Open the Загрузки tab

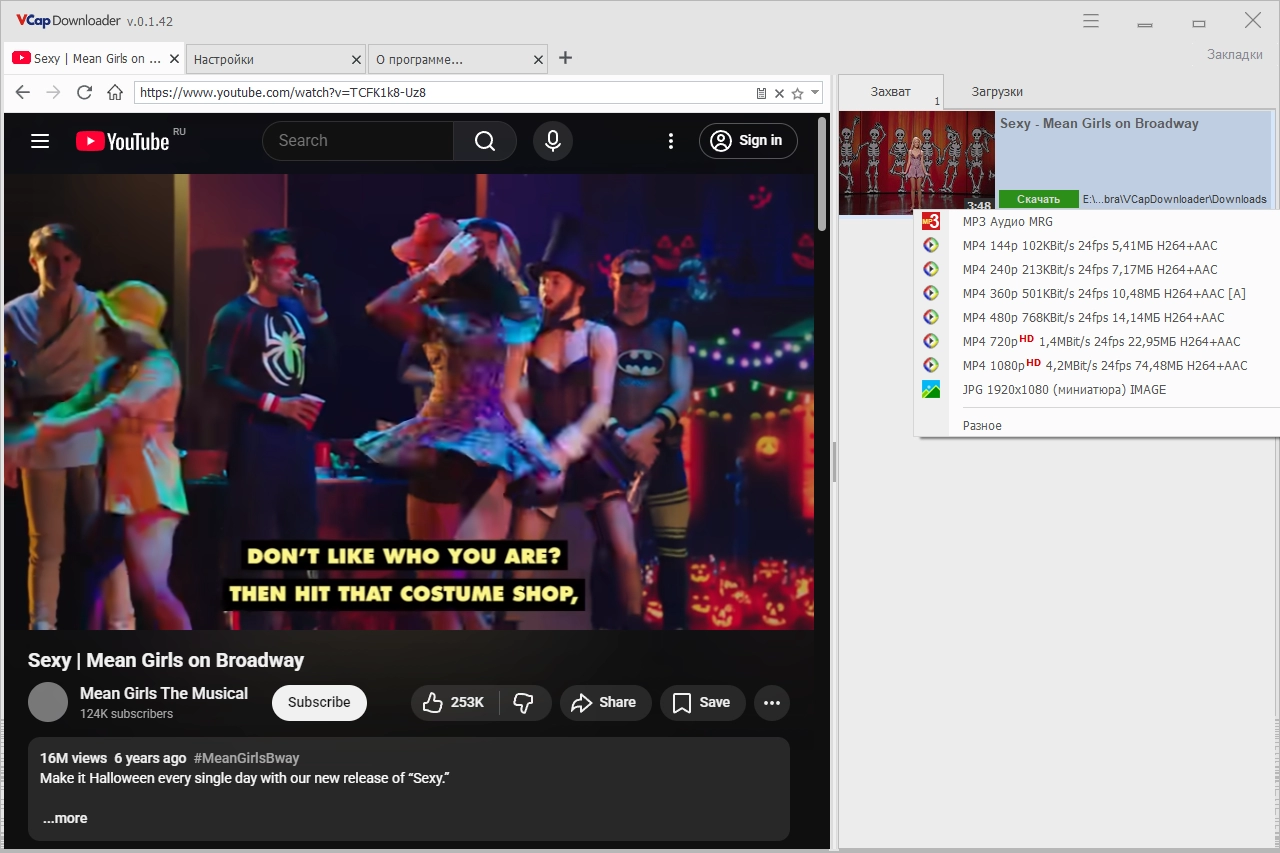coord(997,92)
